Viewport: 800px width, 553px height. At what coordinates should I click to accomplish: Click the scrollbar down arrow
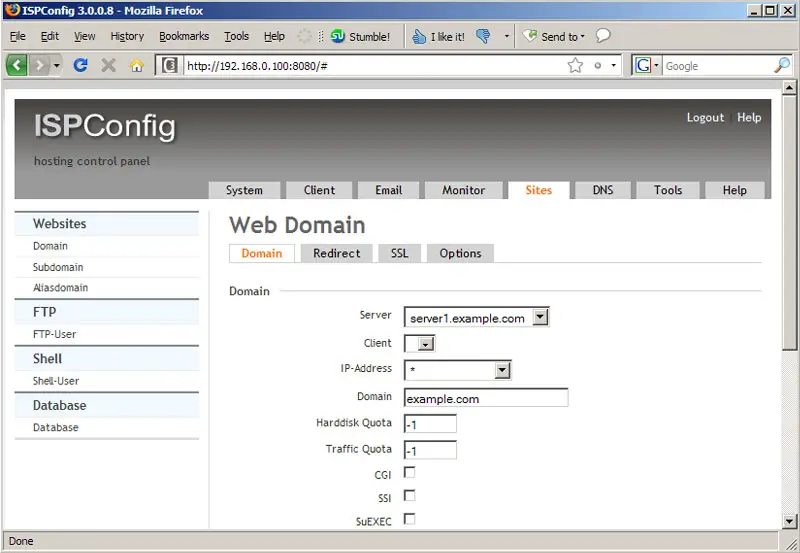click(789, 521)
